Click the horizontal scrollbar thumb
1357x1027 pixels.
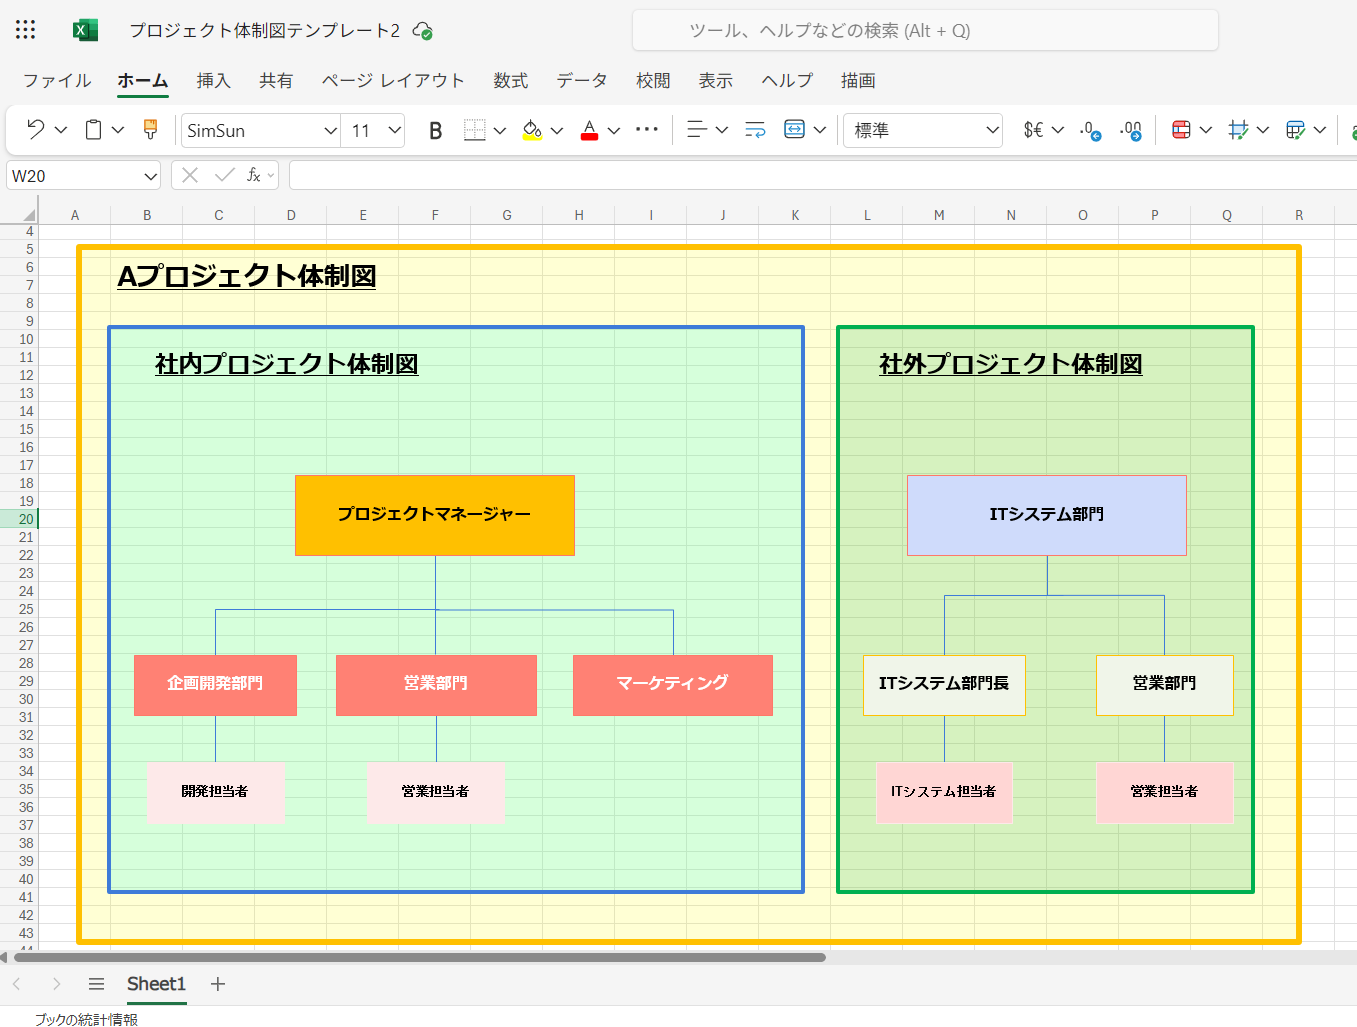pyautogui.click(x=419, y=957)
